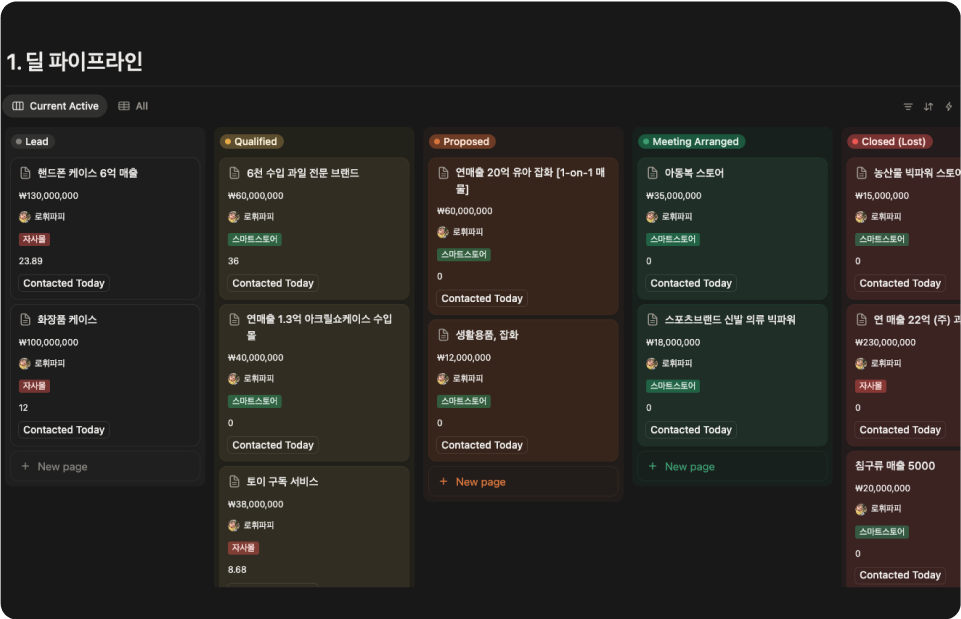Click 스마트스토어 tag on 아동복 스토어 card

[x=673, y=239]
